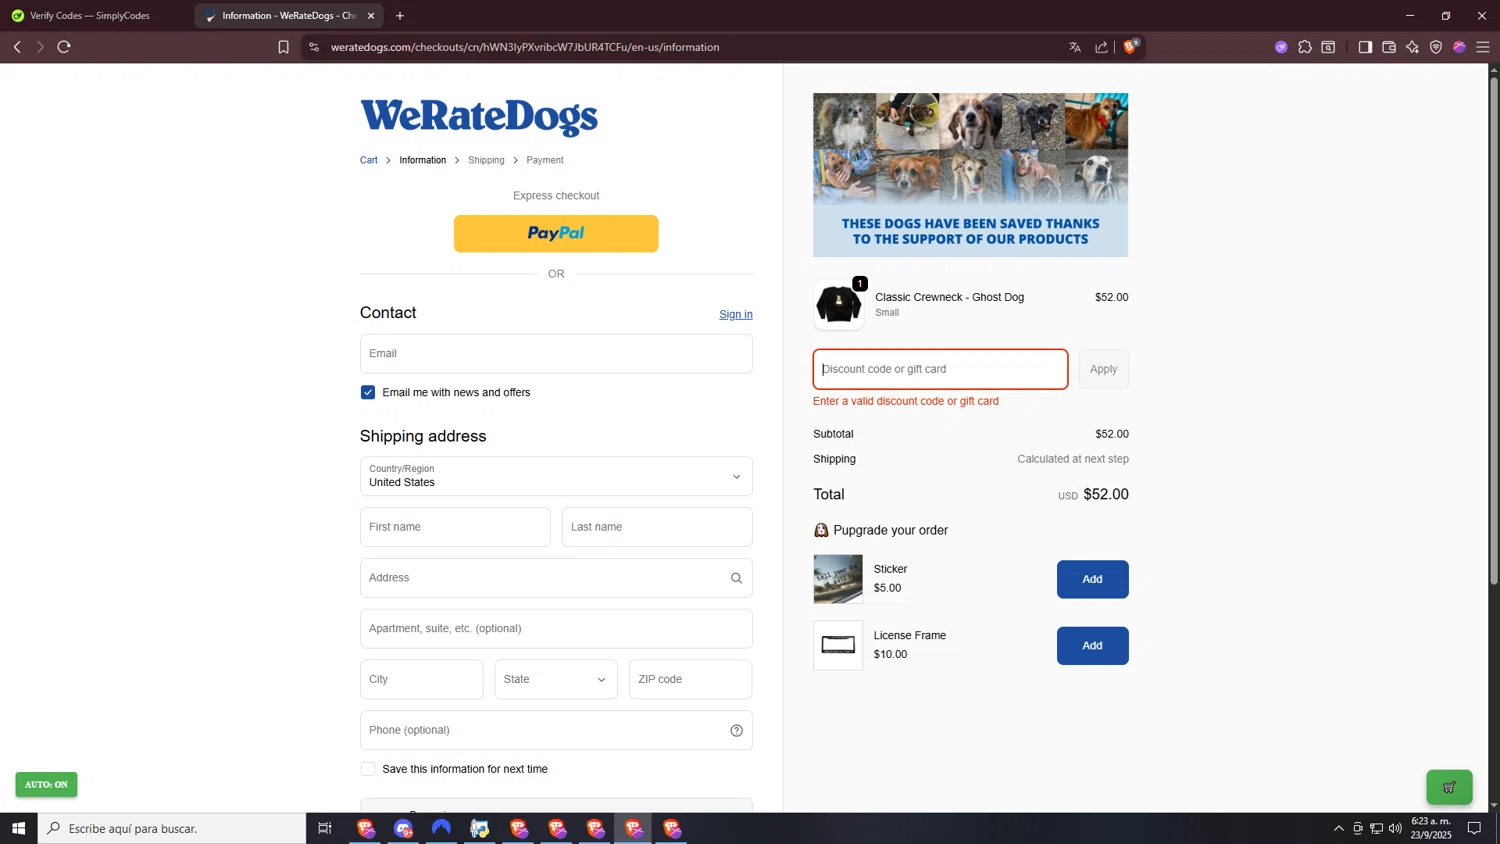Open the notification center icon
Image resolution: width=1500 pixels, height=844 pixels.
coord(1474,828)
